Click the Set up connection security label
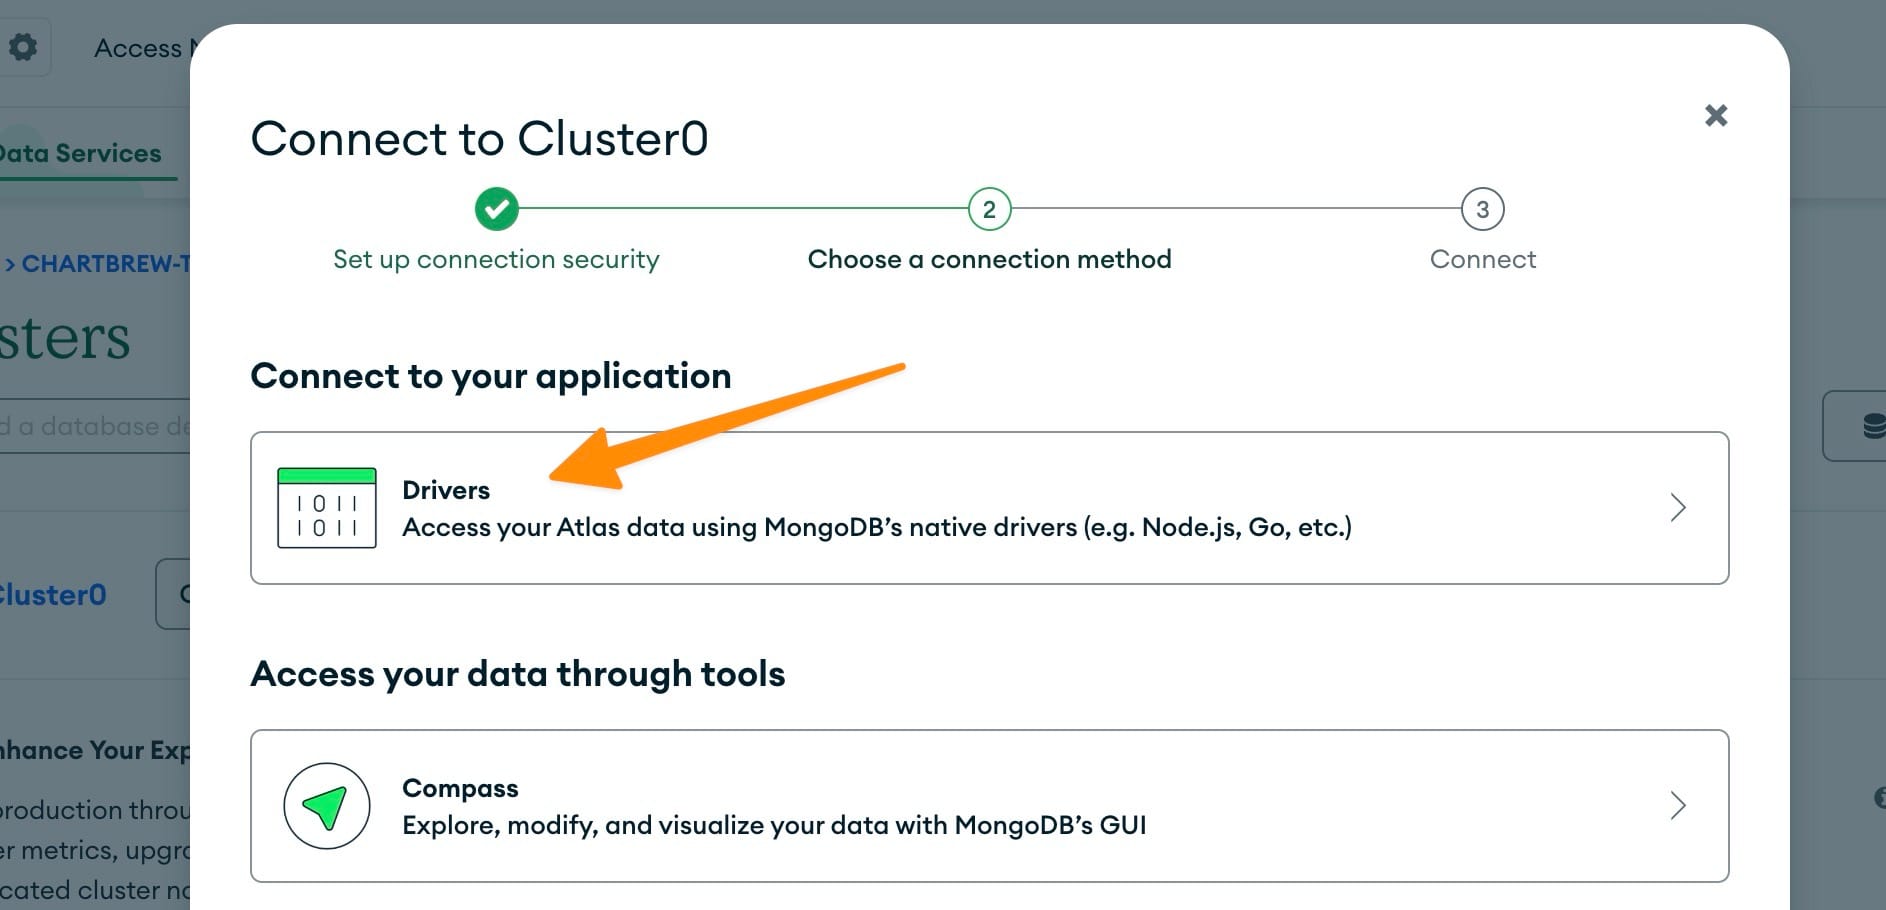 496,259
